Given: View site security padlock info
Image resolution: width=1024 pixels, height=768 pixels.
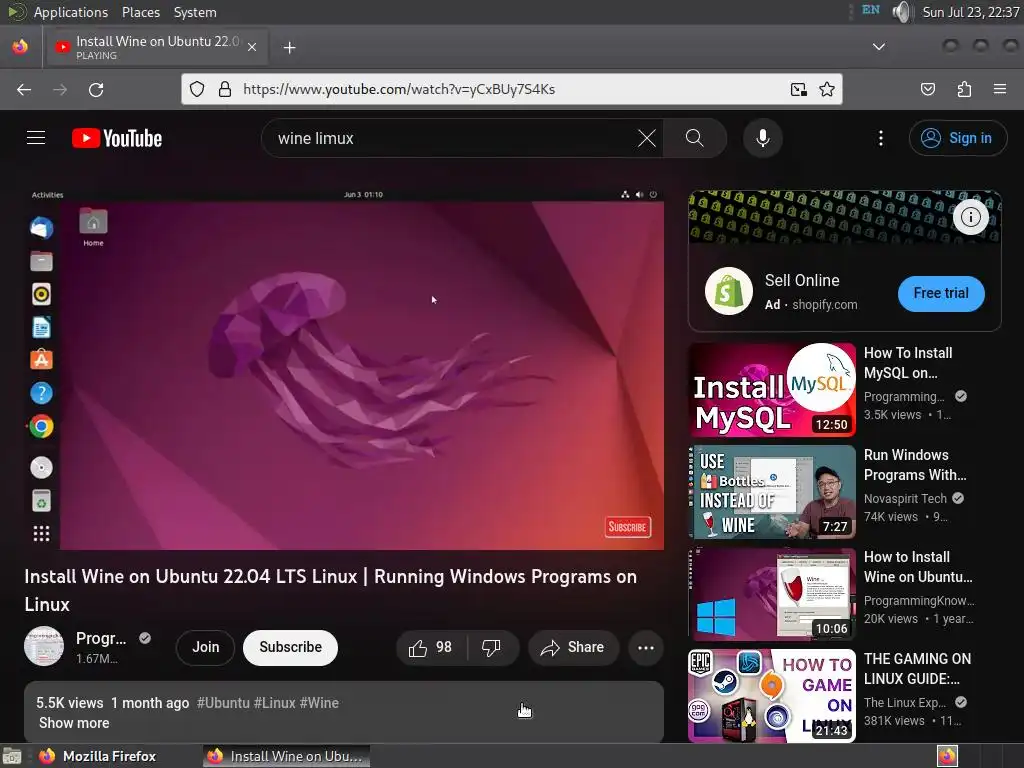Looking at the screenshot, I should tap(225, 89).
